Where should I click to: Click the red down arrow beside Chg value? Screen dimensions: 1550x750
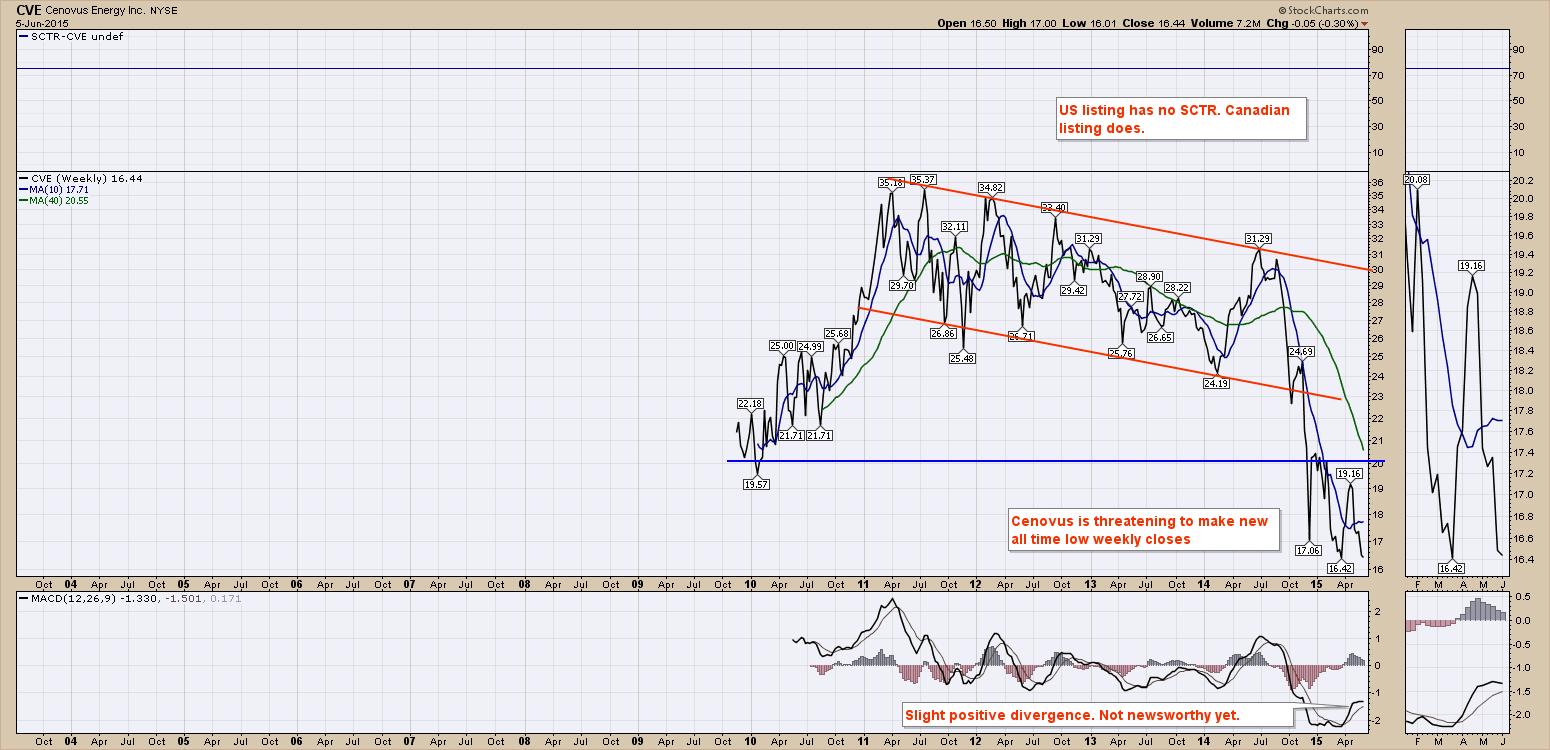coord(1365,23)
